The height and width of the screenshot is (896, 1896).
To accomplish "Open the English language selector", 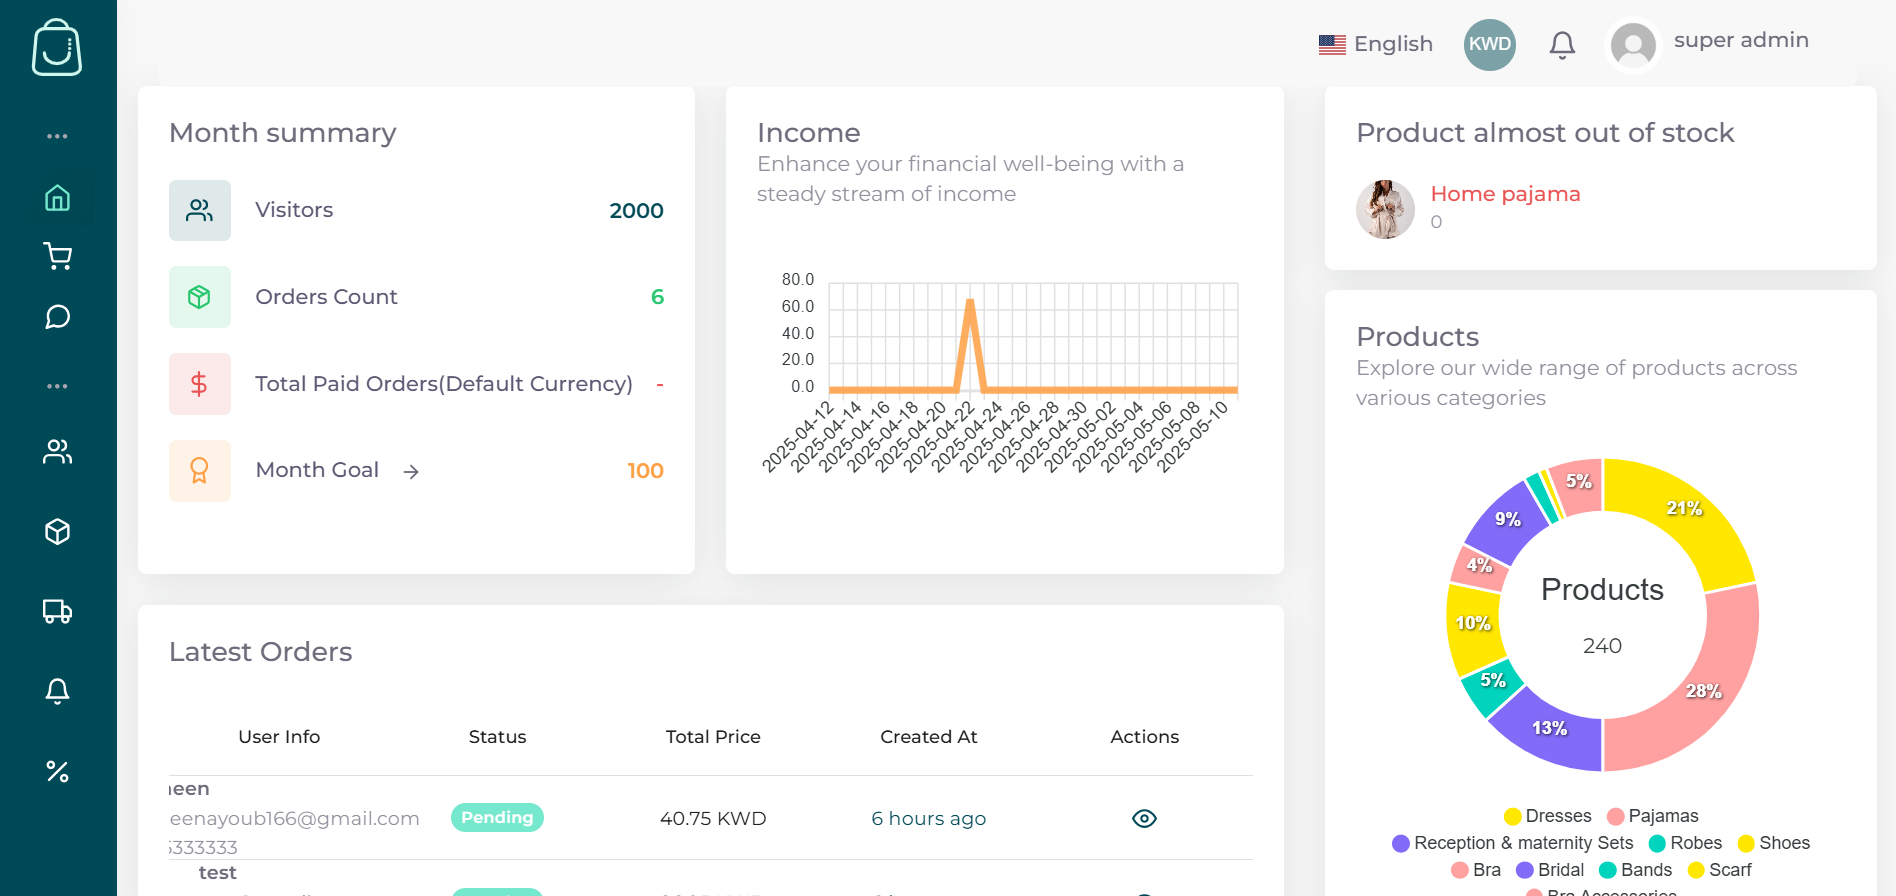I will click(1376, 44).
